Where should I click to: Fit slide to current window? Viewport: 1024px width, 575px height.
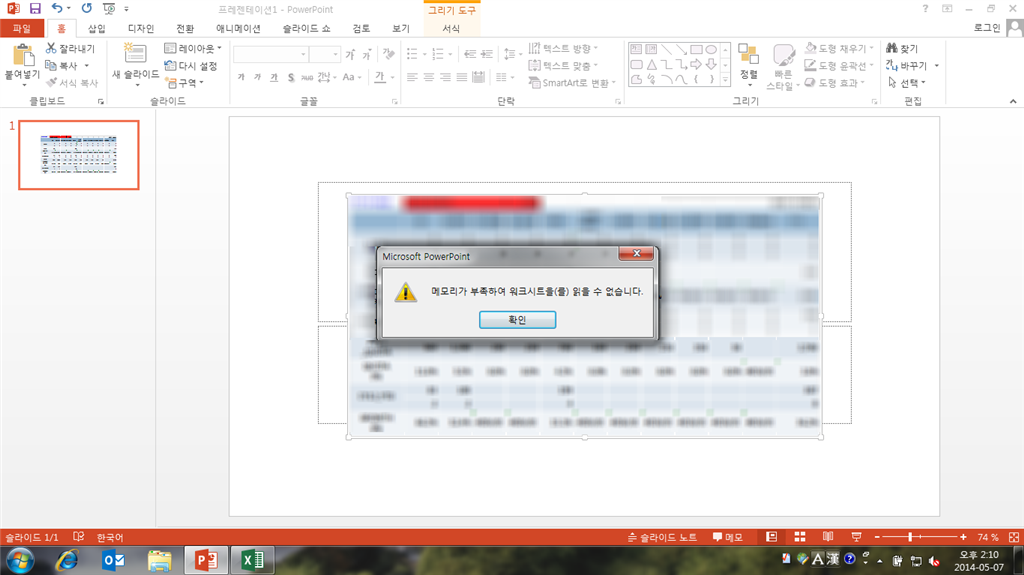(1014, 537)
